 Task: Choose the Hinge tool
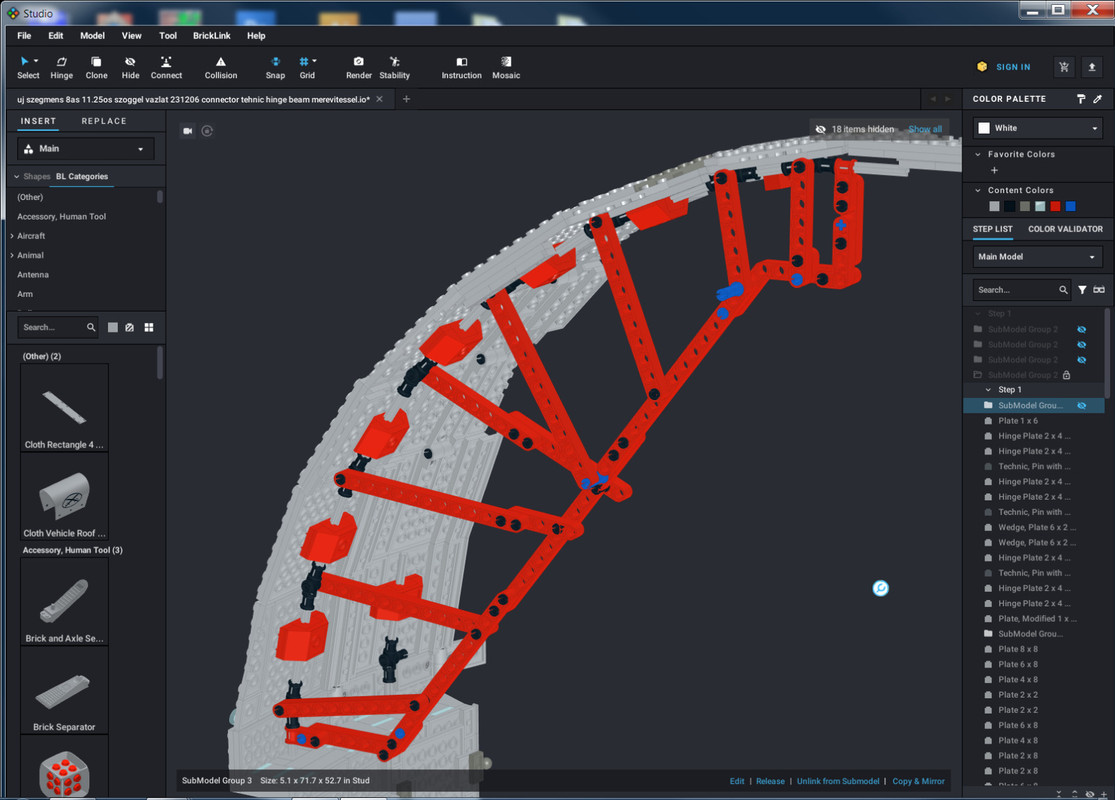tap(61, 67)
